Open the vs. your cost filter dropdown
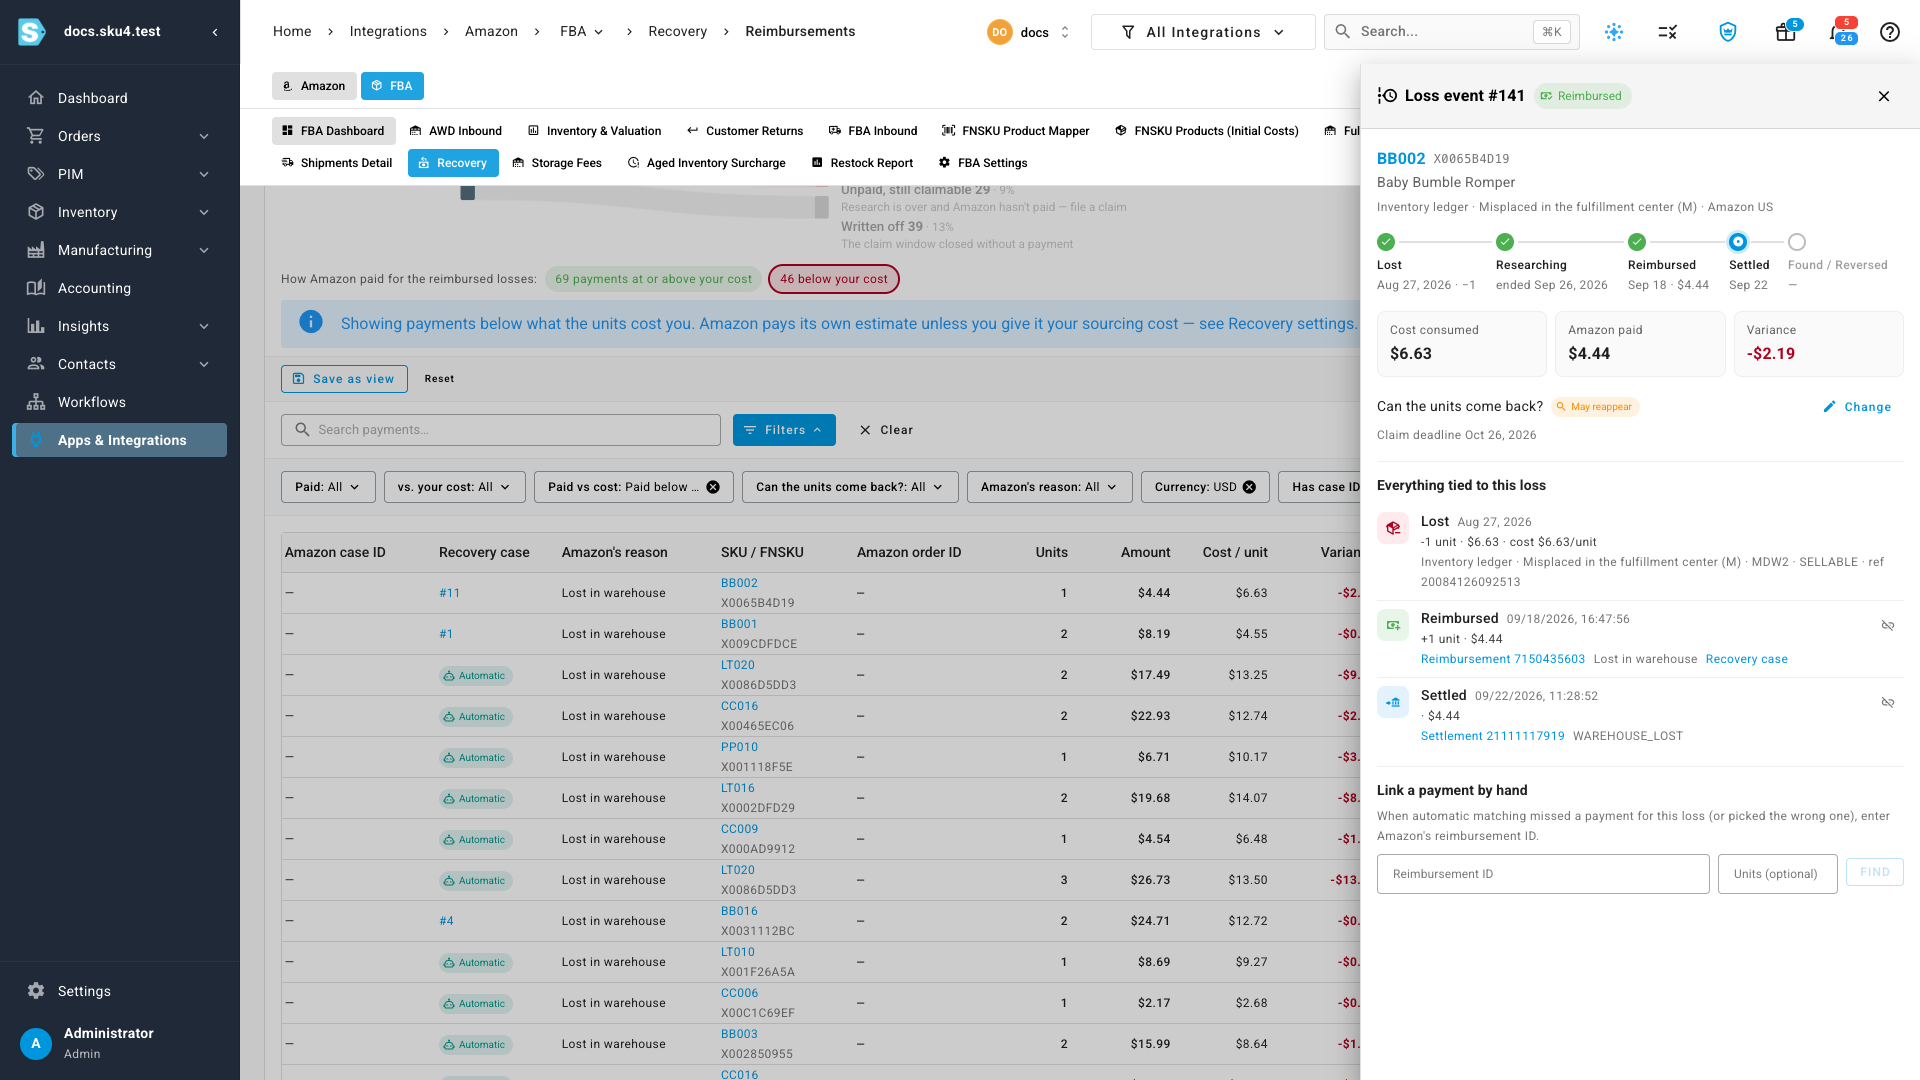The width and height of the screenshot is (1920, 1080). [455, 487]
